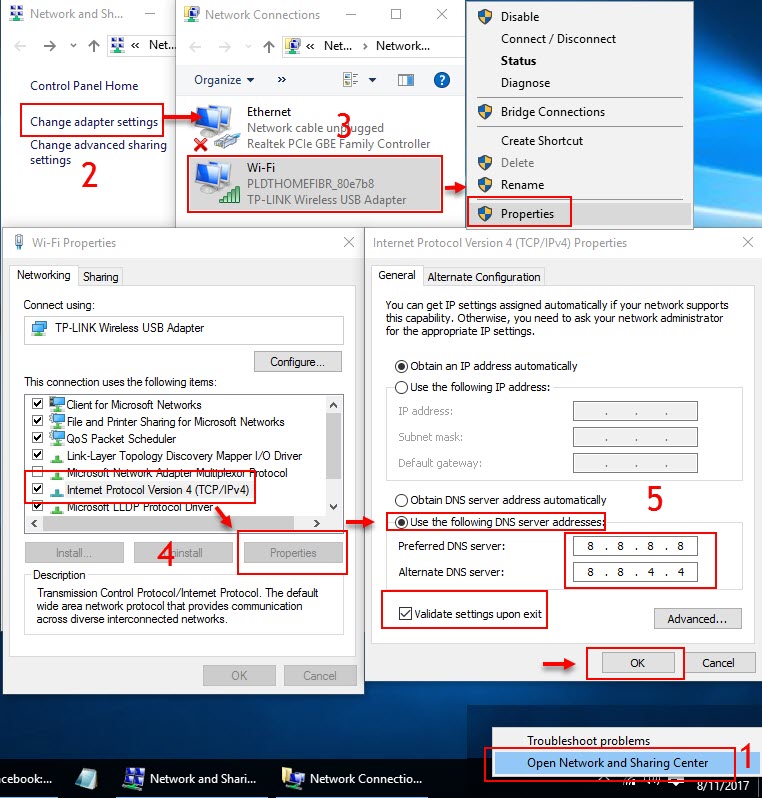This screenshot has width=762, height=798.
Task: Click the Wi-Fi Properties title bar icon
Action: (x=19, y=242)
